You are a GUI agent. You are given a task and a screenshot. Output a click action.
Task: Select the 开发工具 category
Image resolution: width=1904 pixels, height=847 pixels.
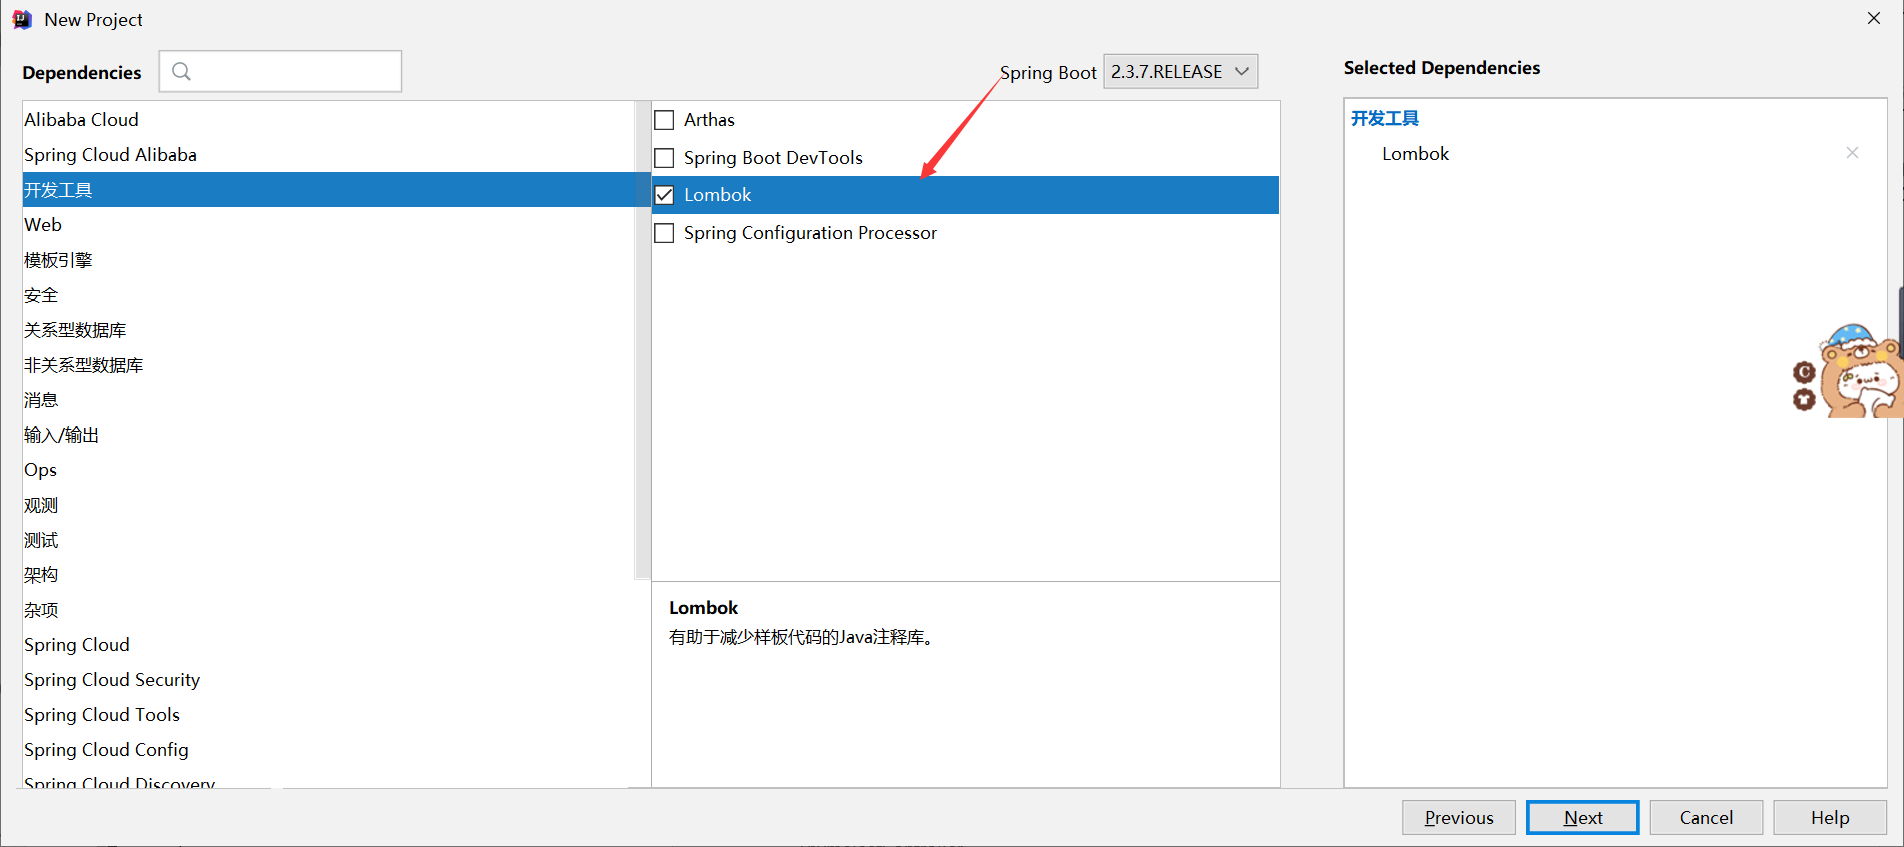[x=328, y=190]
